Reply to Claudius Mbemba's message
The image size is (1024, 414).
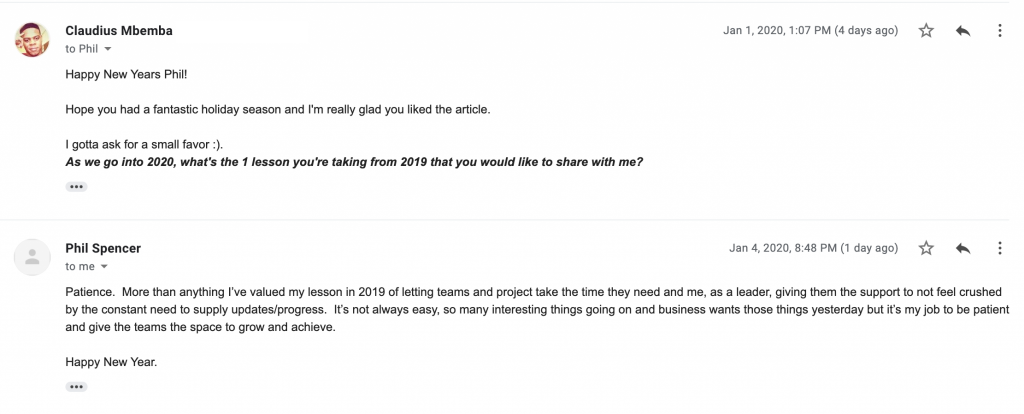pos(963,31)
